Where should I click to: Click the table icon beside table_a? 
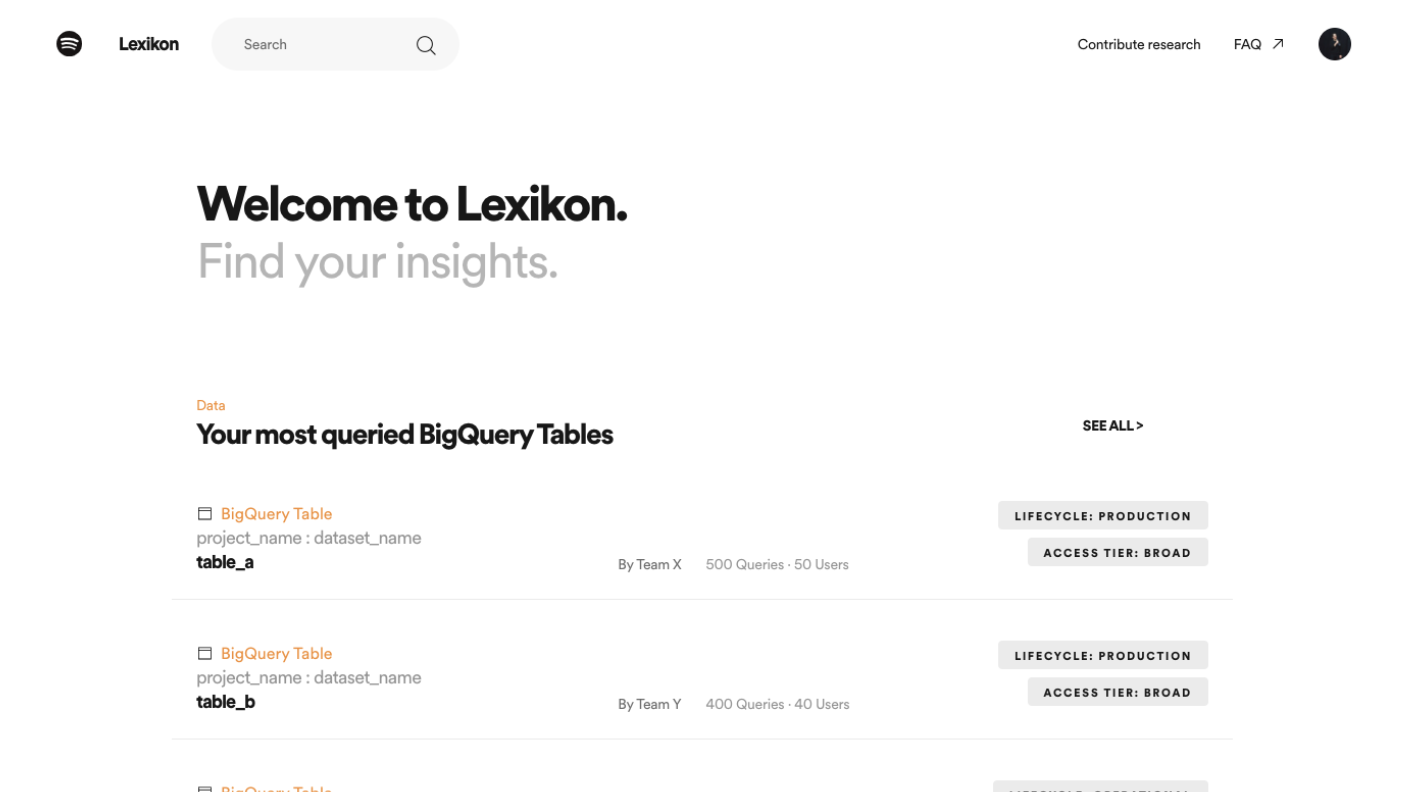tap(205, 514)
